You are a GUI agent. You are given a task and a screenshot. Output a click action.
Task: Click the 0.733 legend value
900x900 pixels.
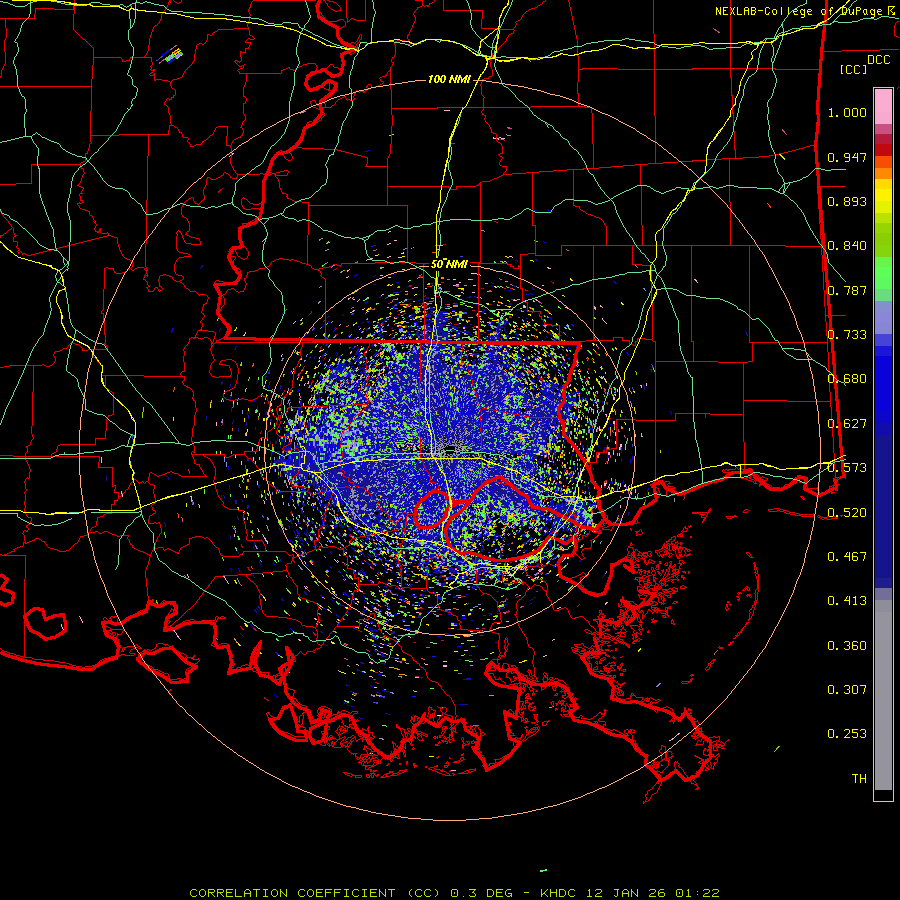[847, 335]
